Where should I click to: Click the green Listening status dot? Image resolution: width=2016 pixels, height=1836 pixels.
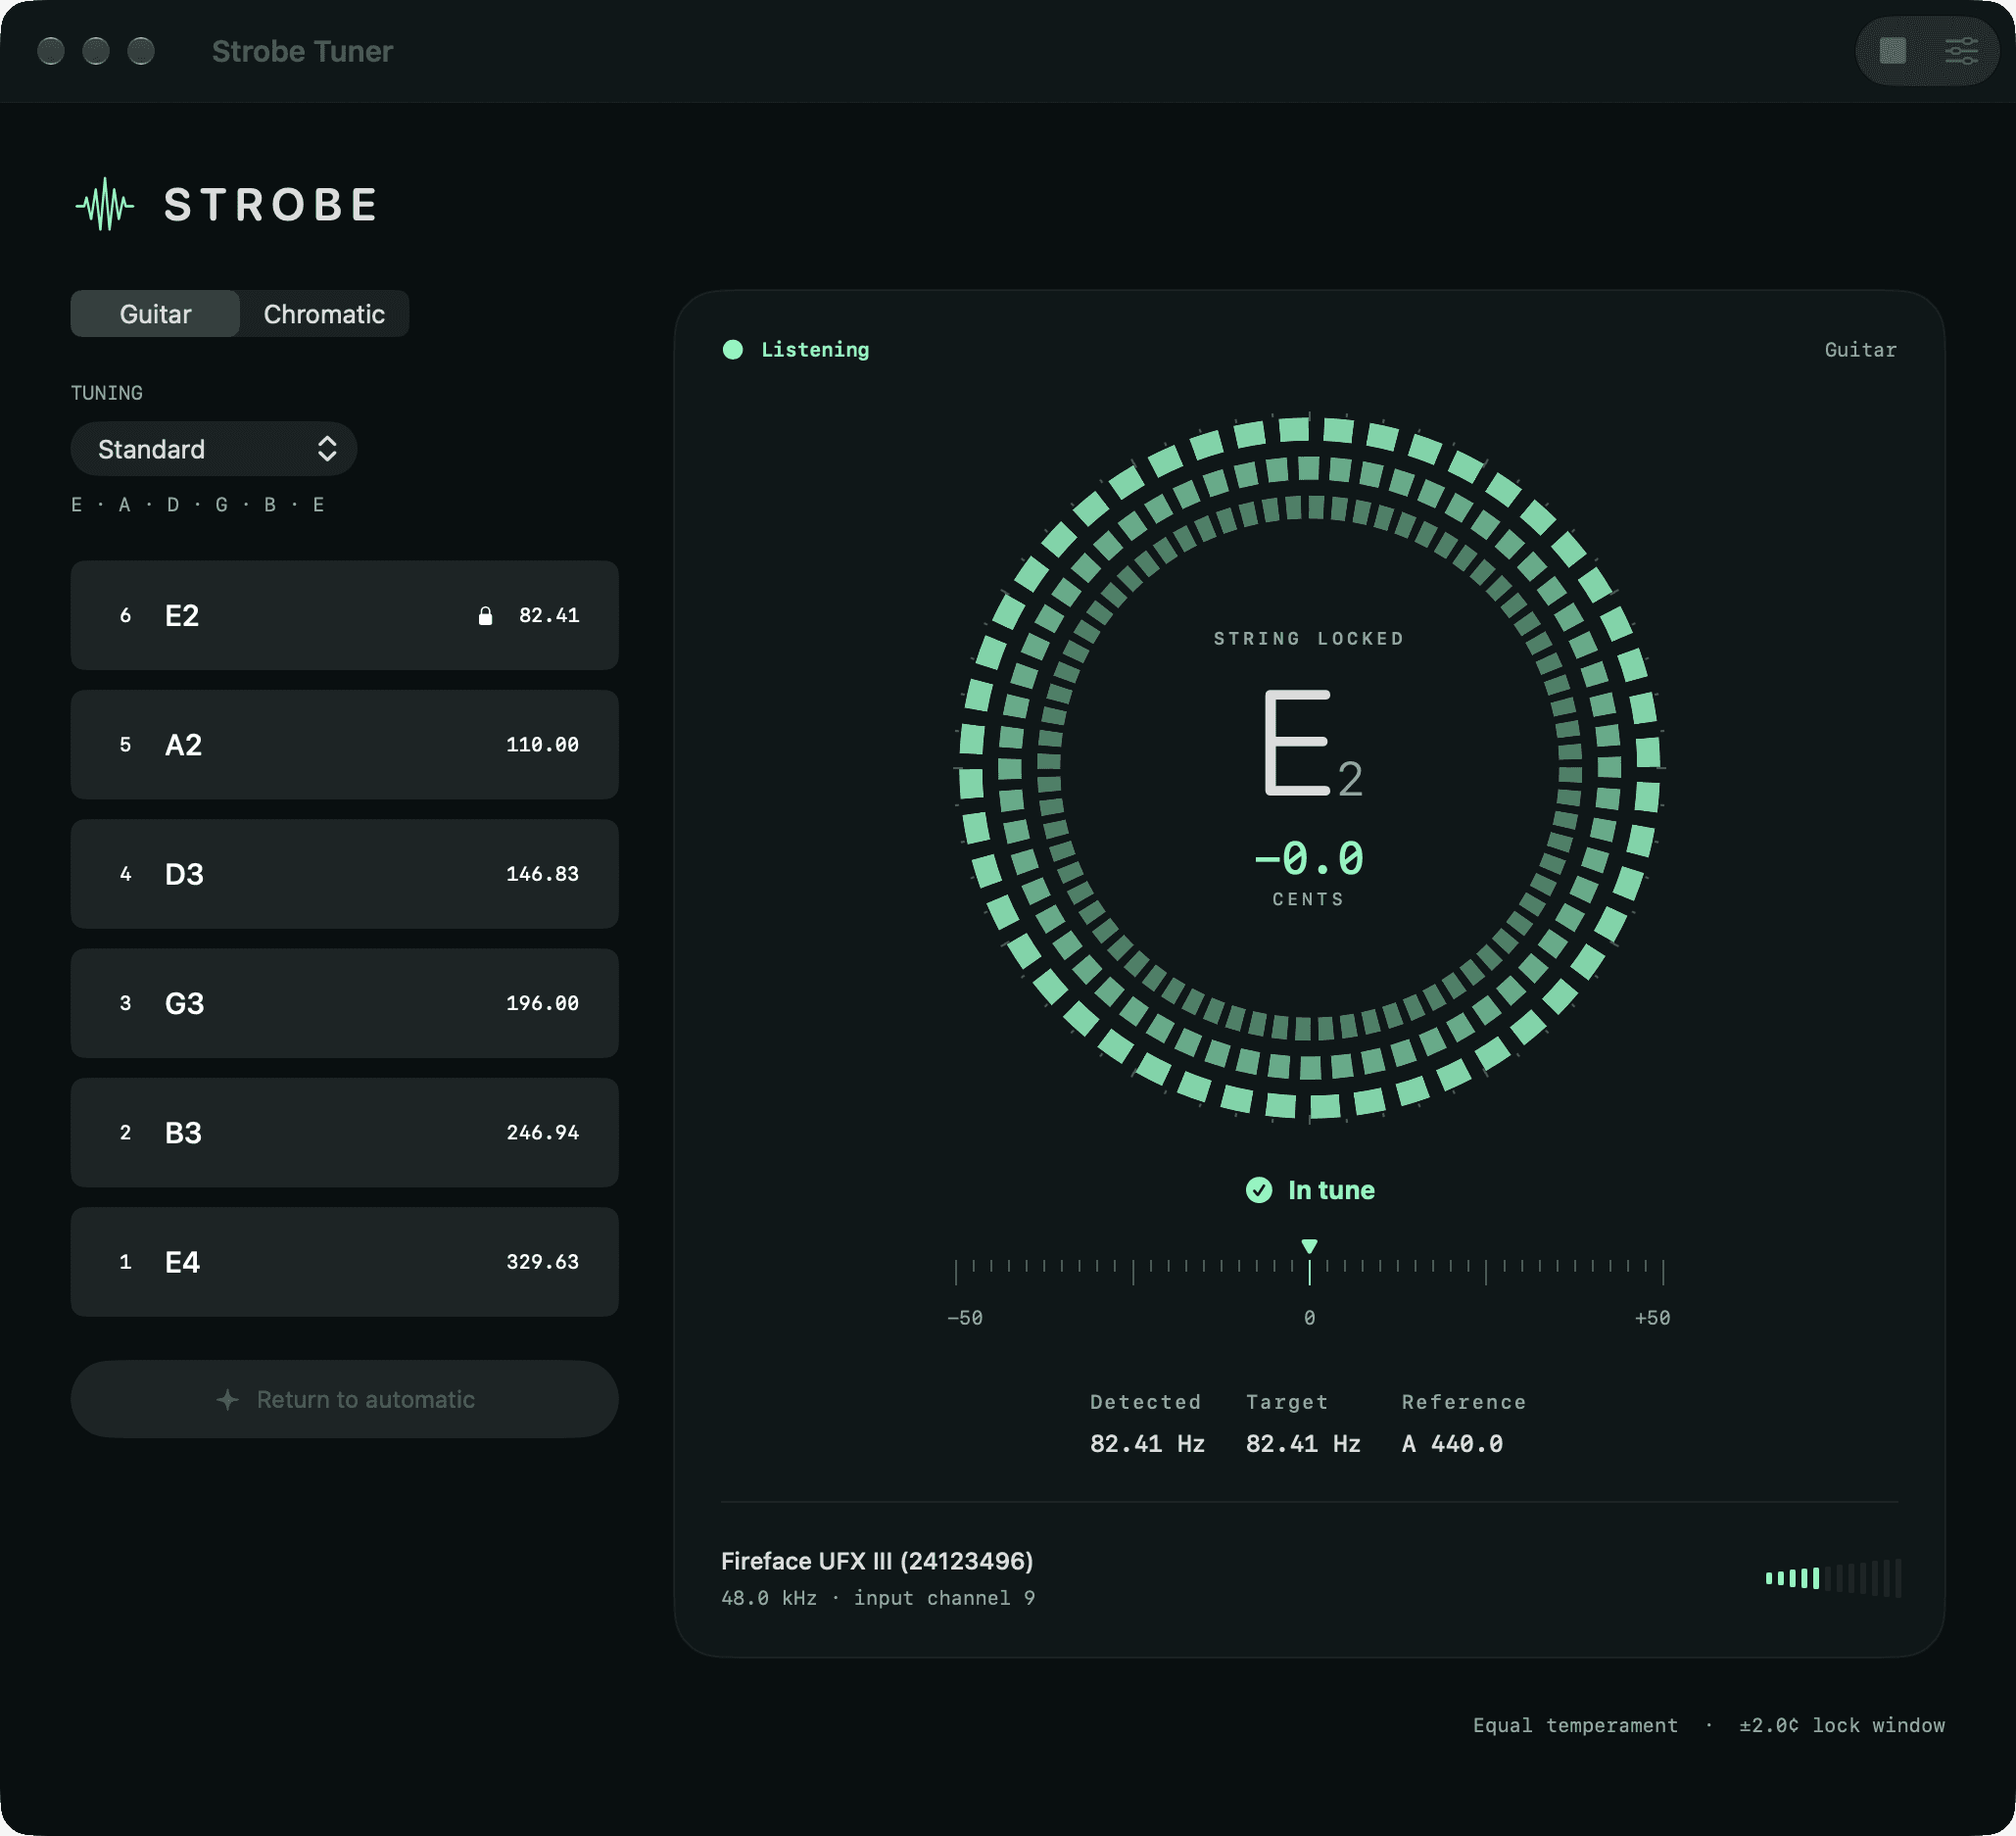pos(733,350)
